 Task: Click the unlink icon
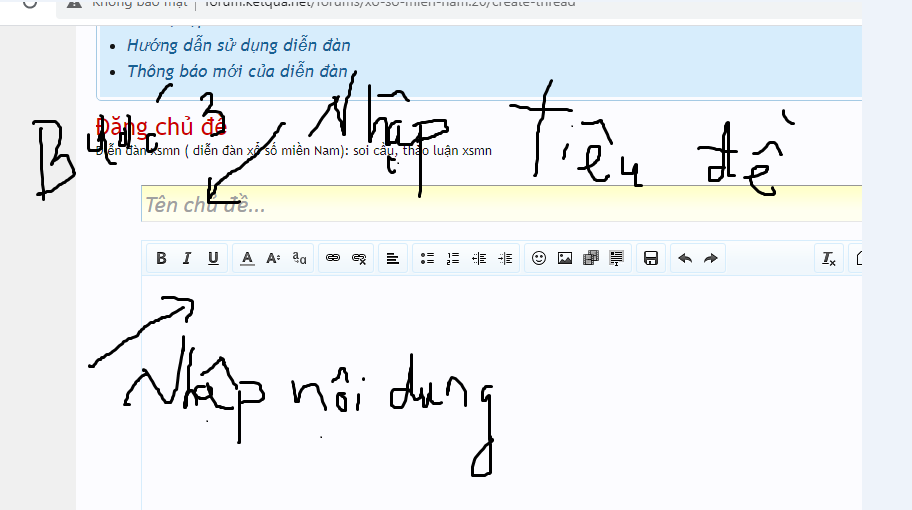(360, 259)
